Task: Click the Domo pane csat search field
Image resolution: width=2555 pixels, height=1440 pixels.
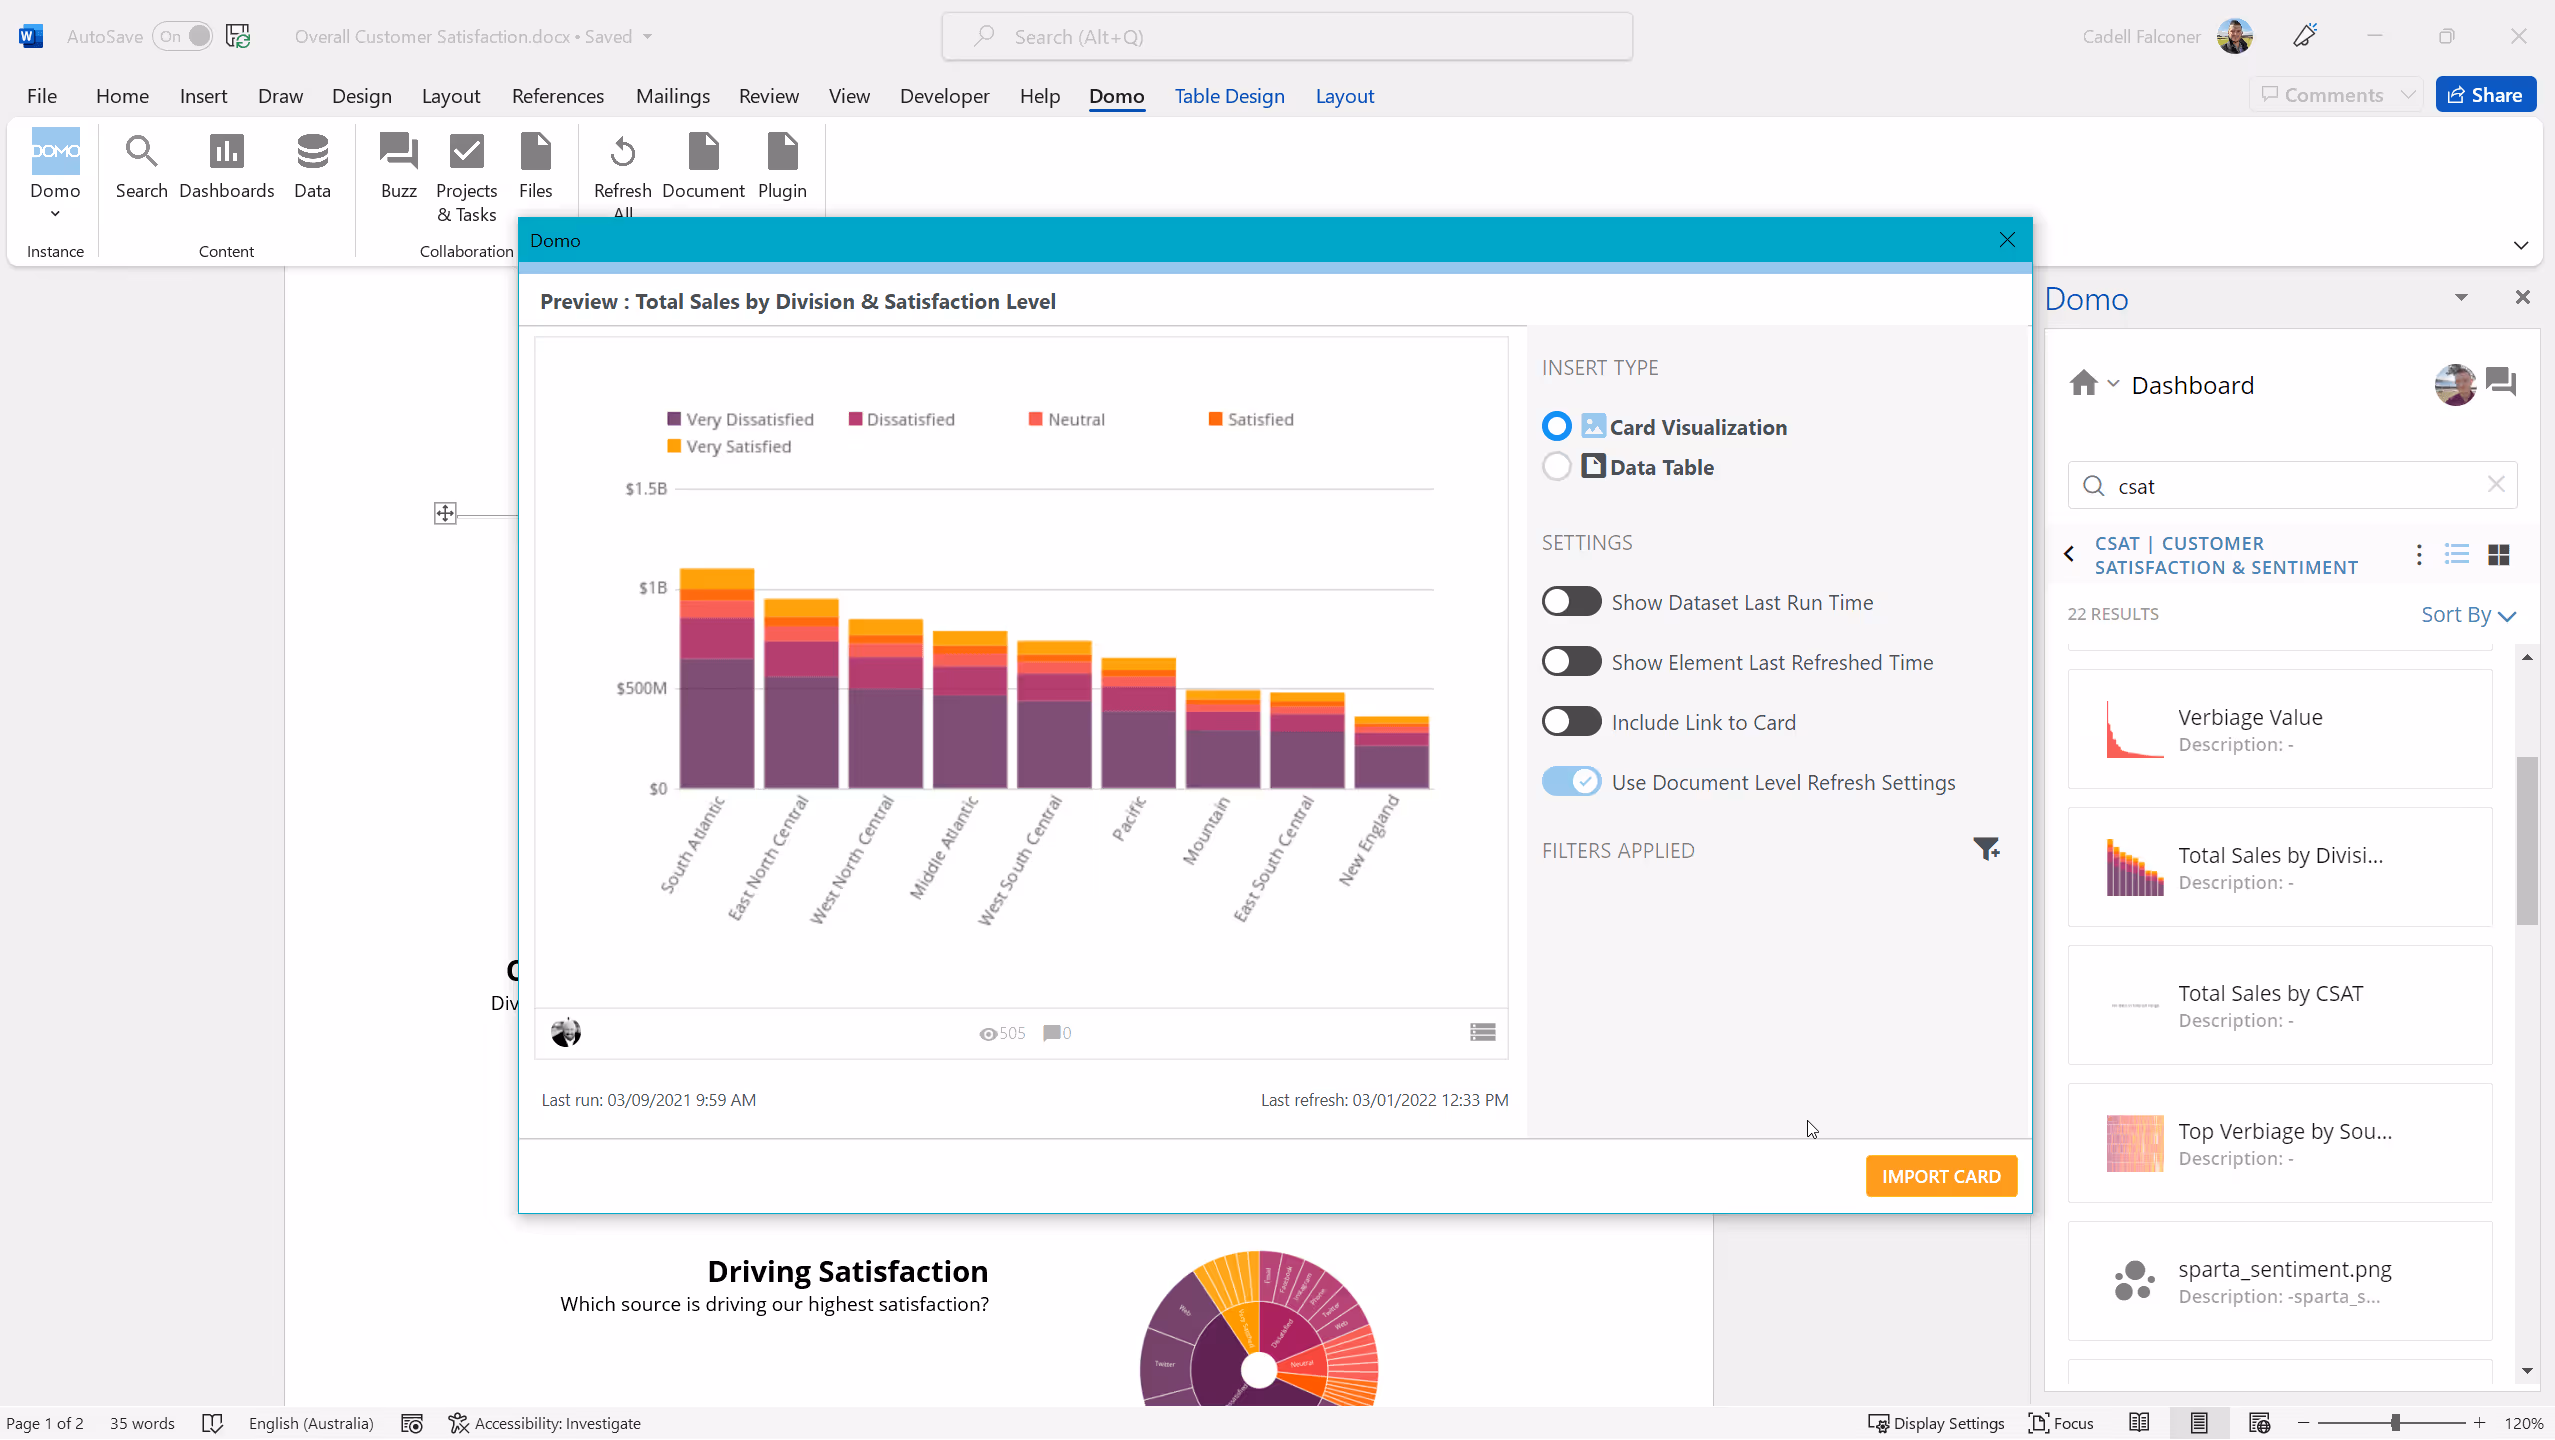Action: tap(2292, 486)
